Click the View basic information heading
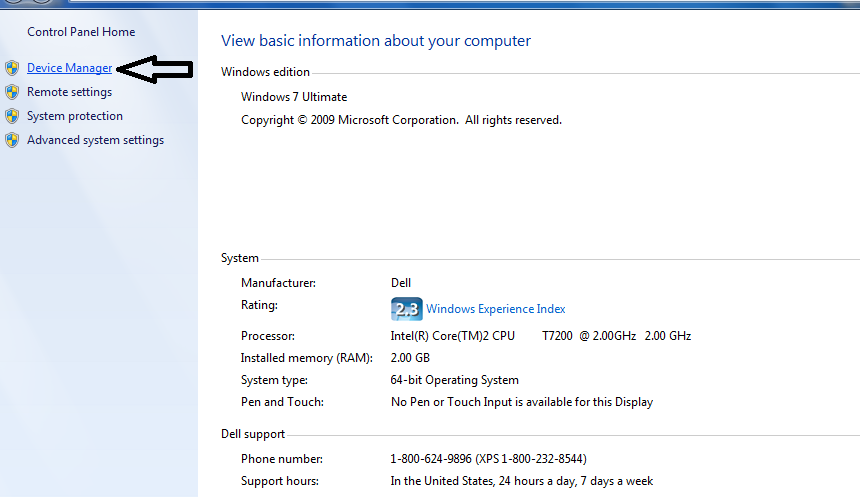860x497 pixels. tap(376, 41)
